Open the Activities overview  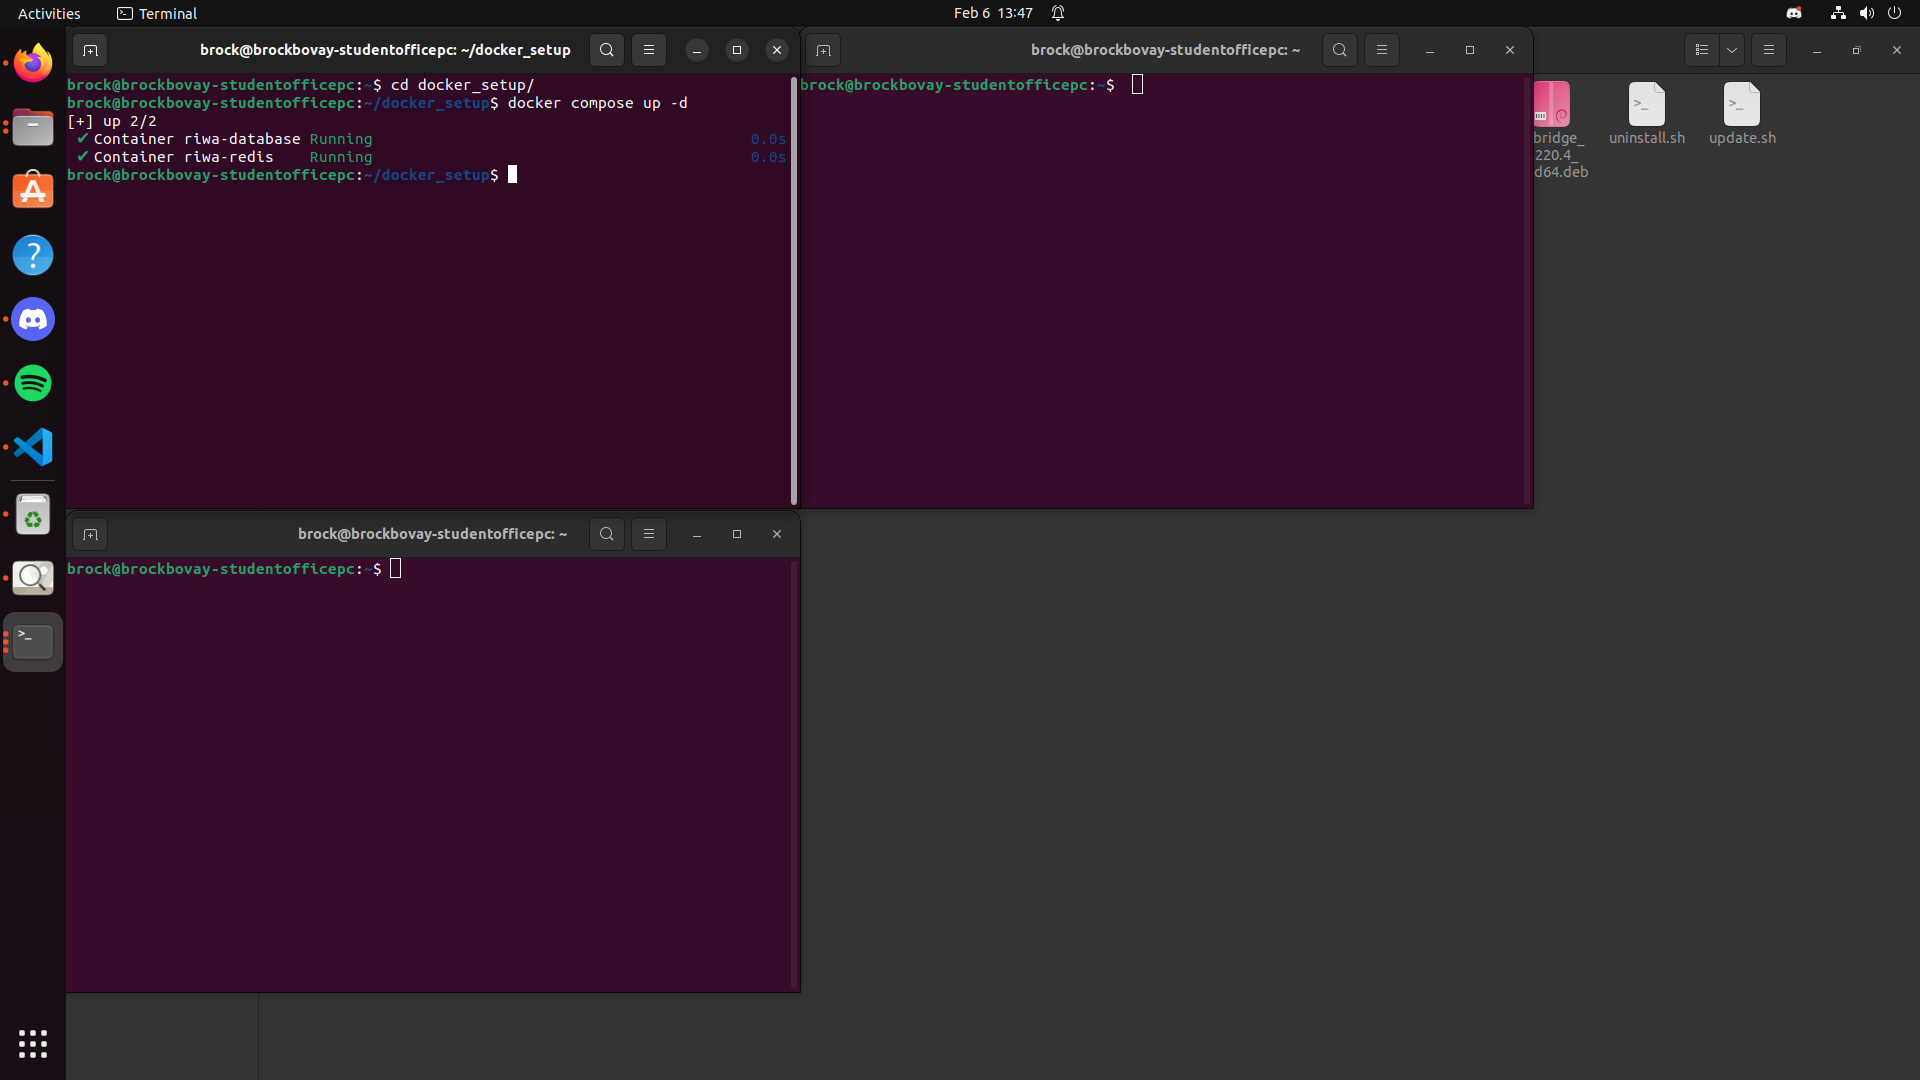pos(49,13)
